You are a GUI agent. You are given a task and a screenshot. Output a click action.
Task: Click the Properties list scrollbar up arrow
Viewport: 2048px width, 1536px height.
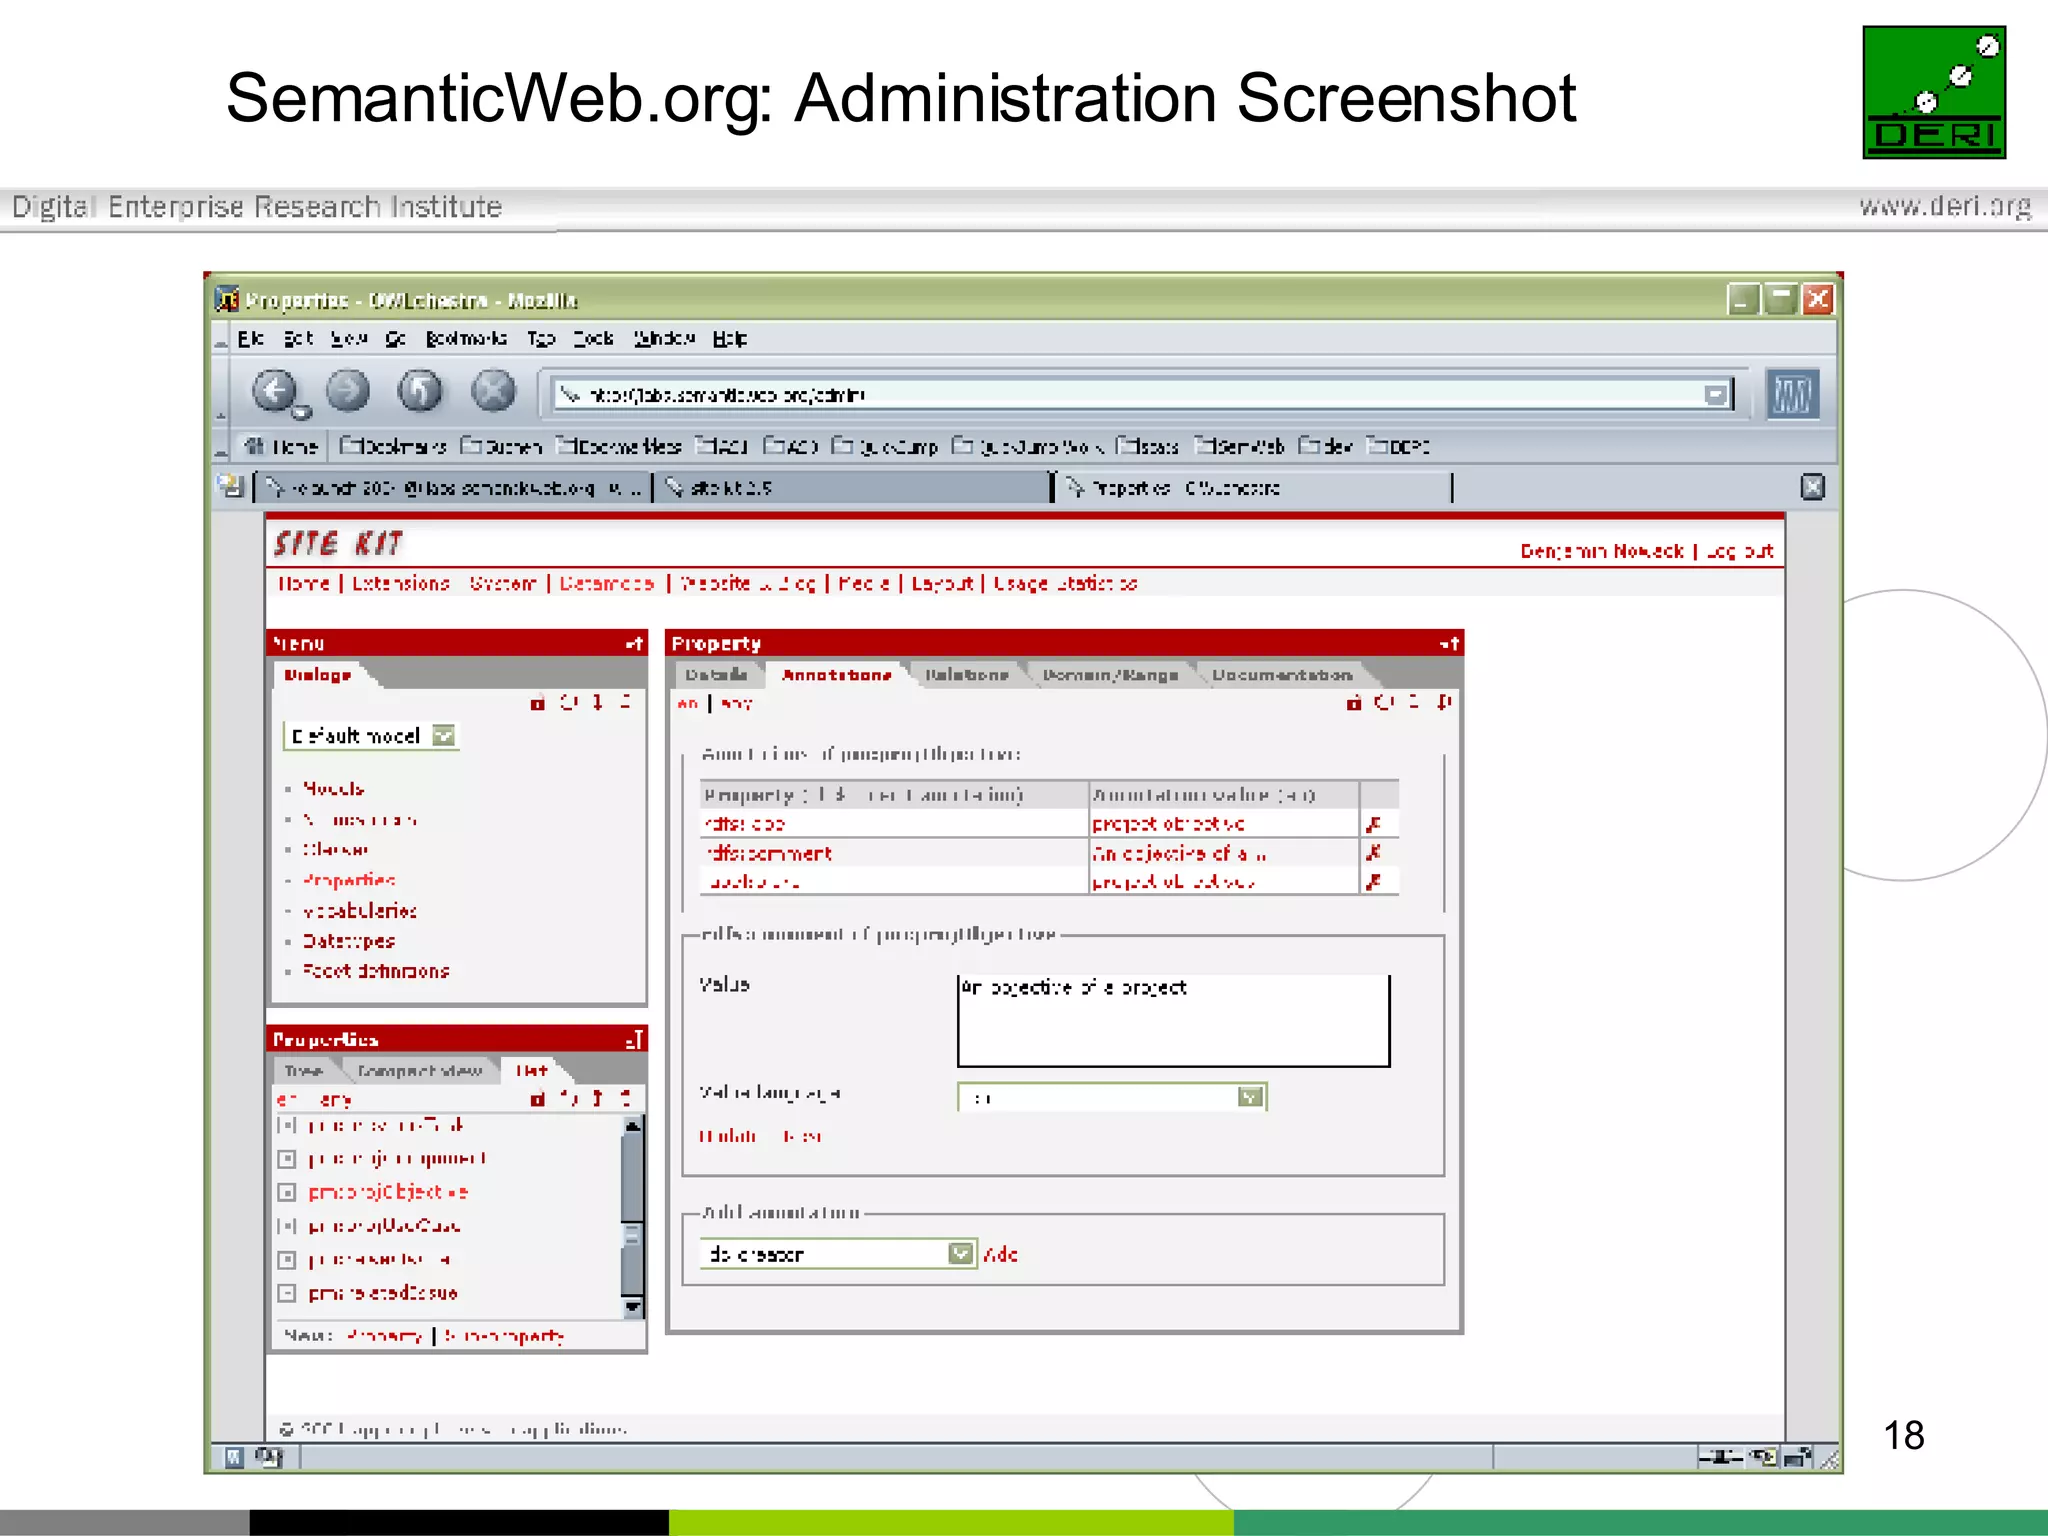632,1127
